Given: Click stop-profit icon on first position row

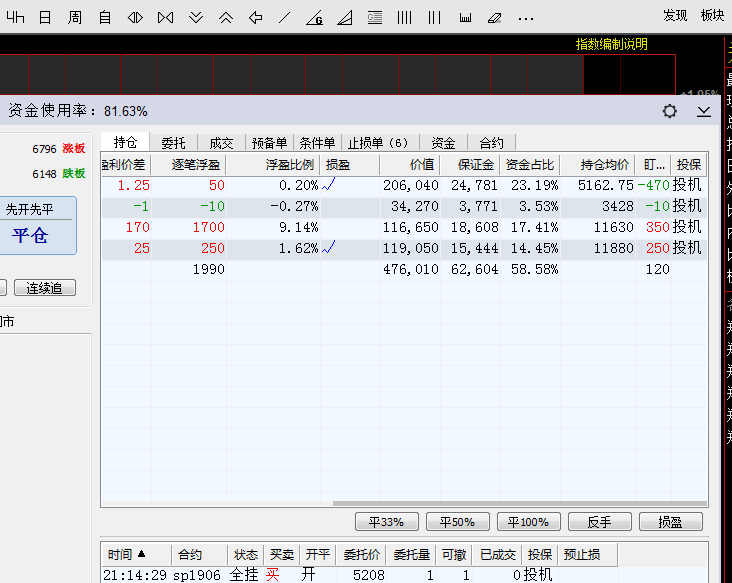Looking at the screenshot, I should 328,185.
